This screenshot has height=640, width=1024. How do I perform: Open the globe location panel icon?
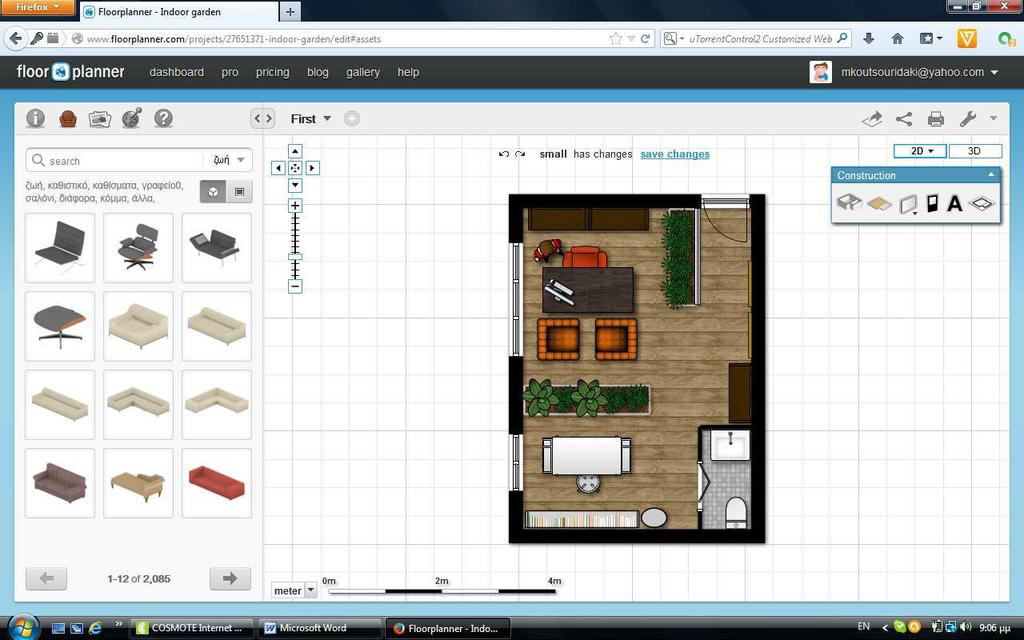[131, 118]
